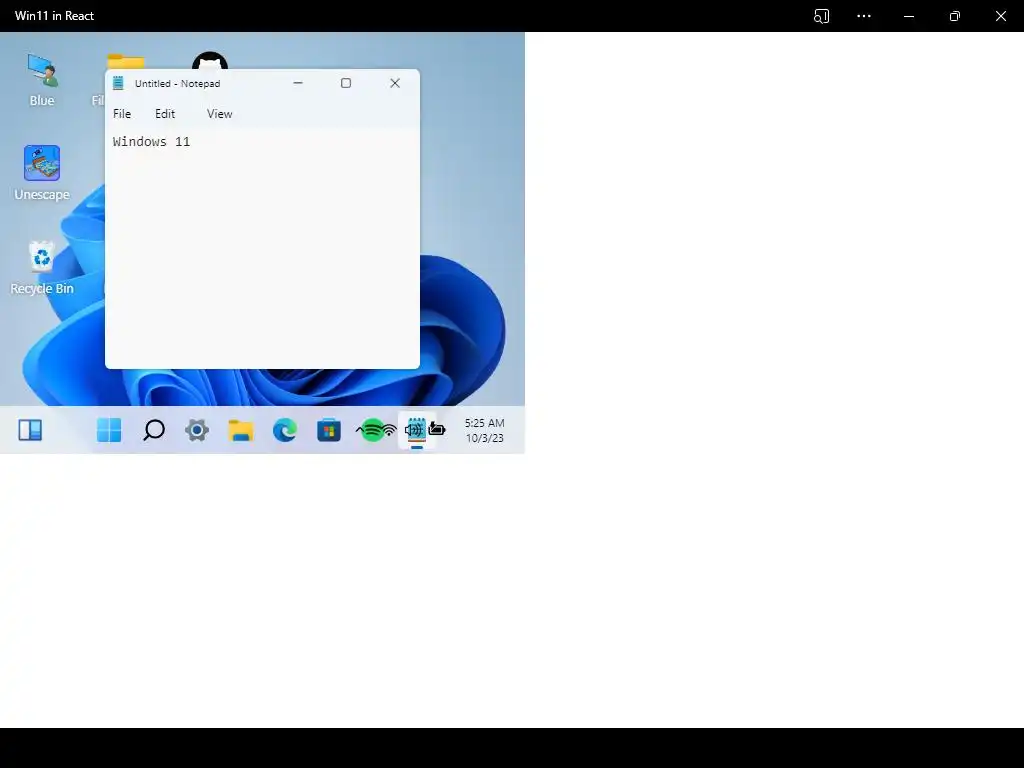Click the 'Windows 11' text in Notepad
Screen dimensions: 1024x768
pos(152,142)
